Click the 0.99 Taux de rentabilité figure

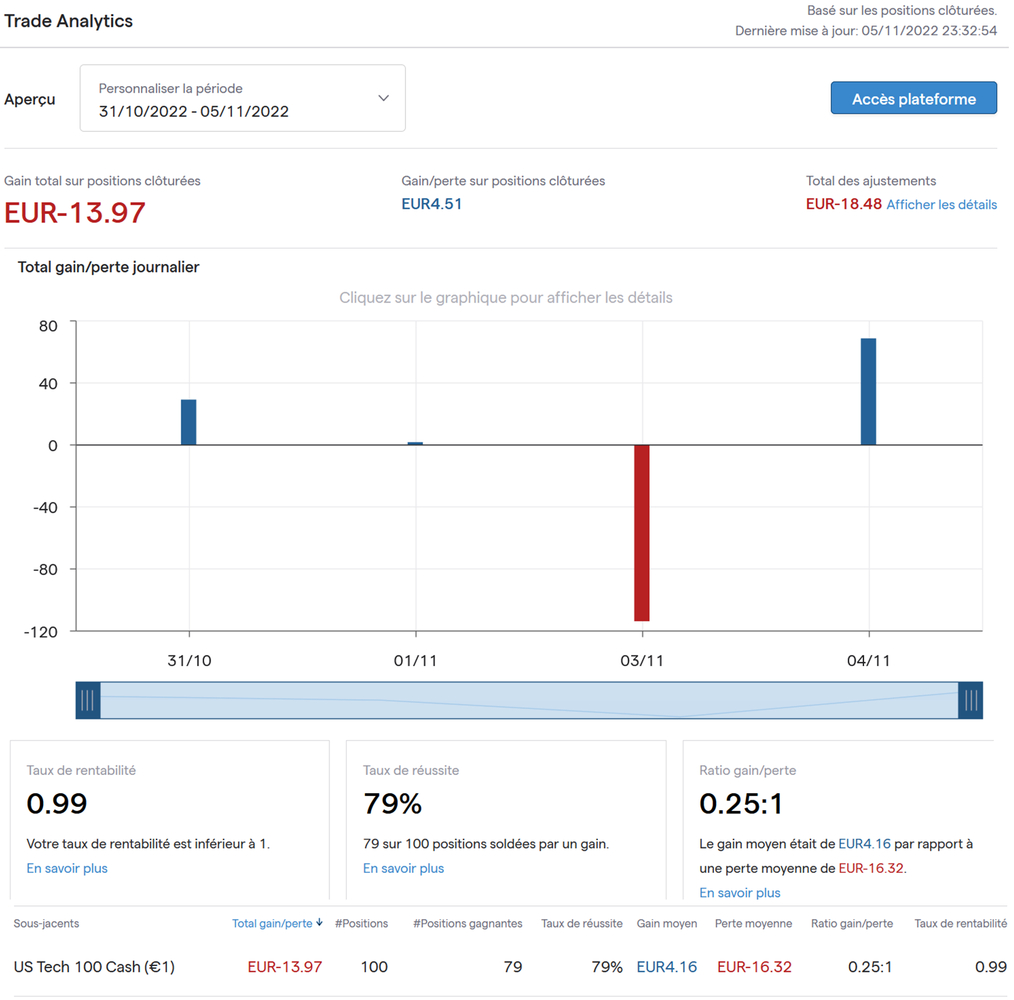pos(57,804)
